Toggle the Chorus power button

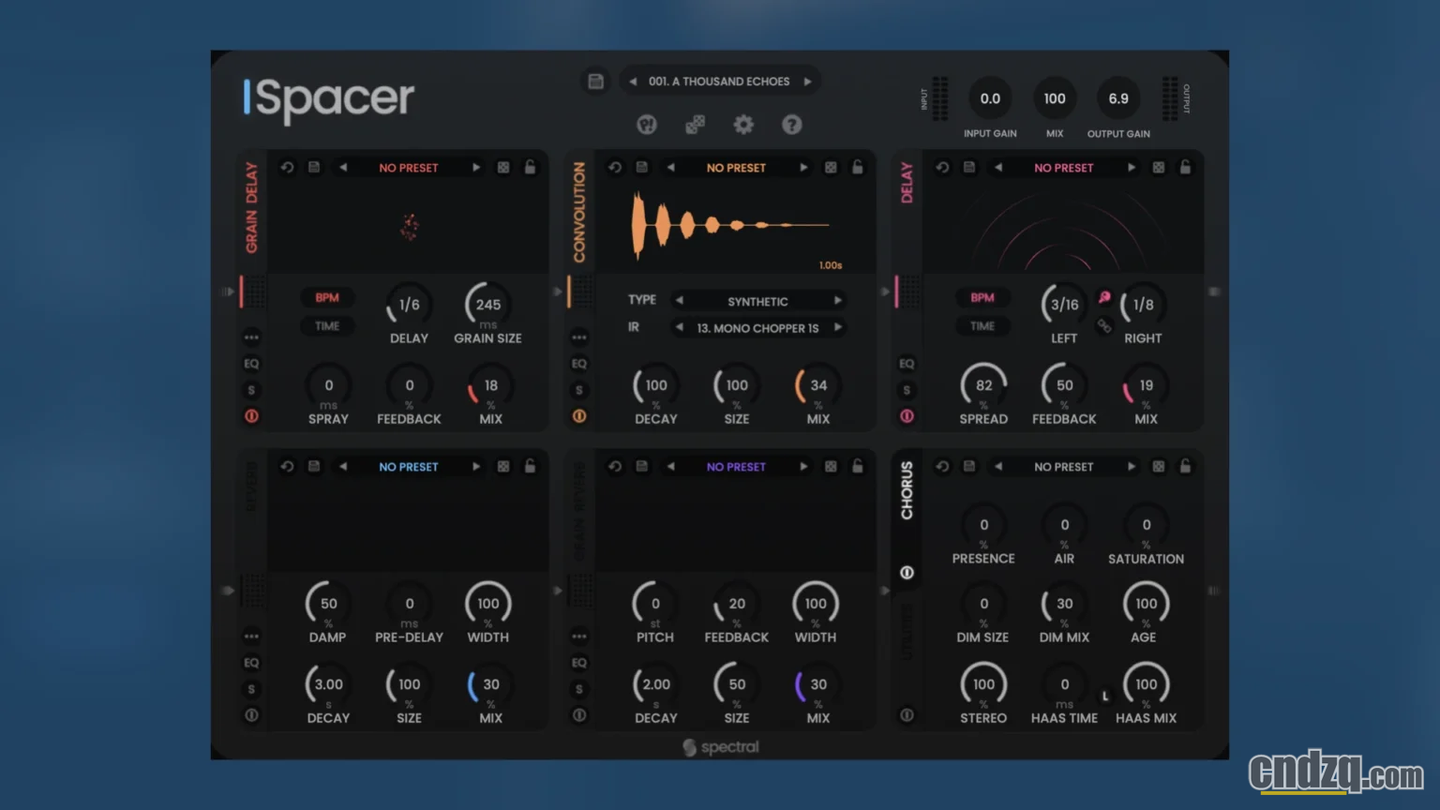tap(906, 572)
